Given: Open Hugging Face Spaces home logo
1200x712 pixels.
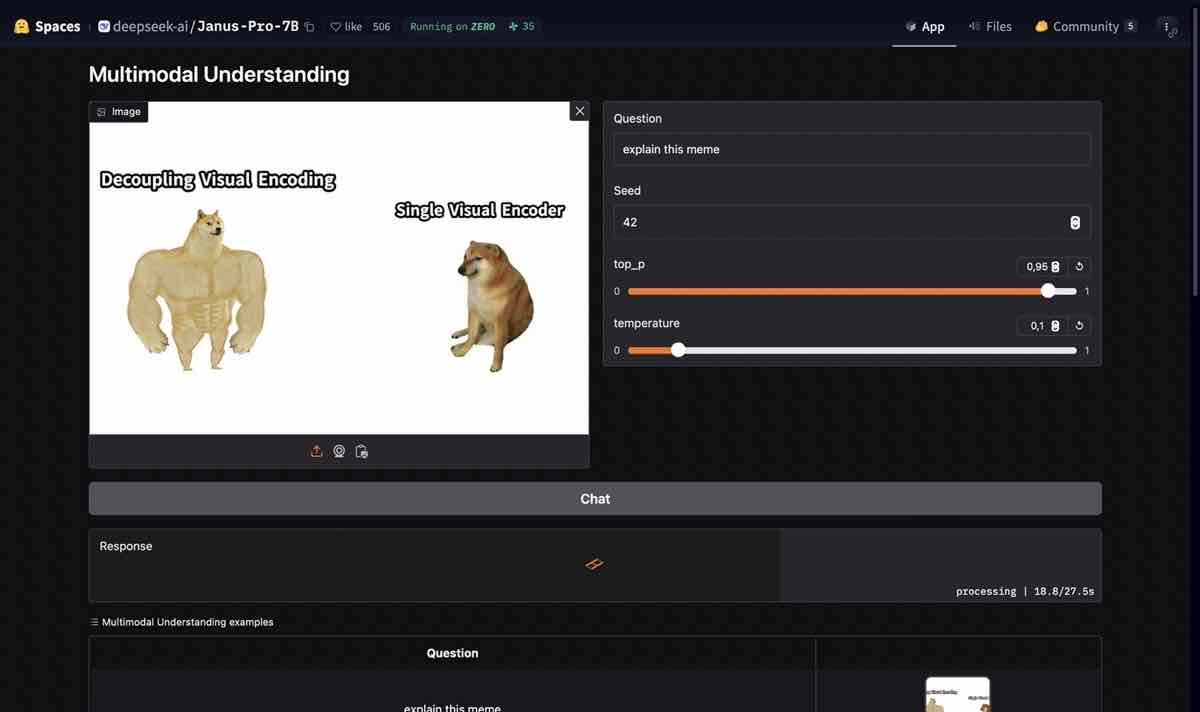Looking at the screenshot, I should (x=47, y=26).
